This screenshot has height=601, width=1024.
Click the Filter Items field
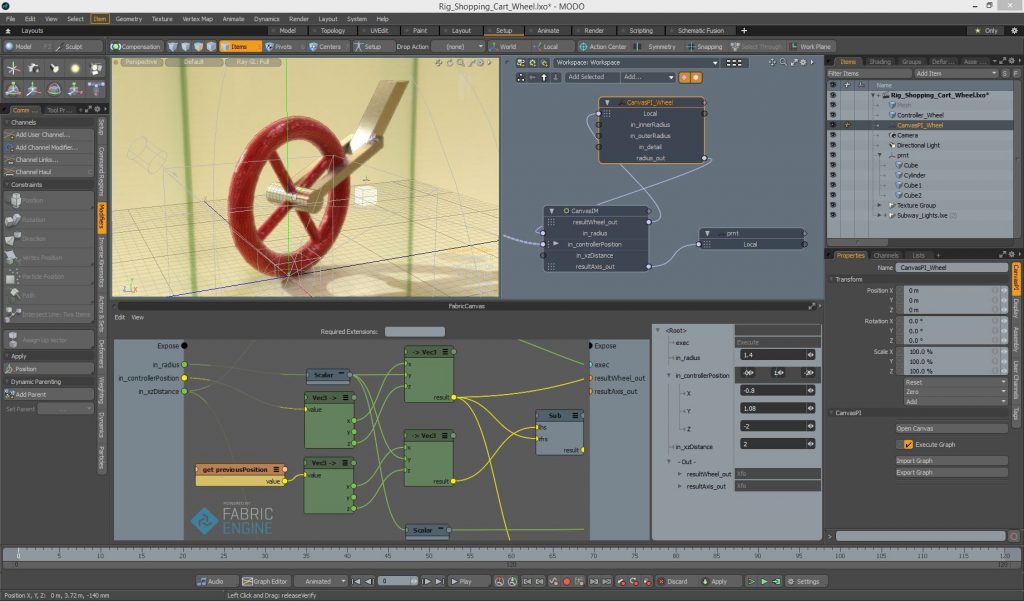[x=869, y=73]
